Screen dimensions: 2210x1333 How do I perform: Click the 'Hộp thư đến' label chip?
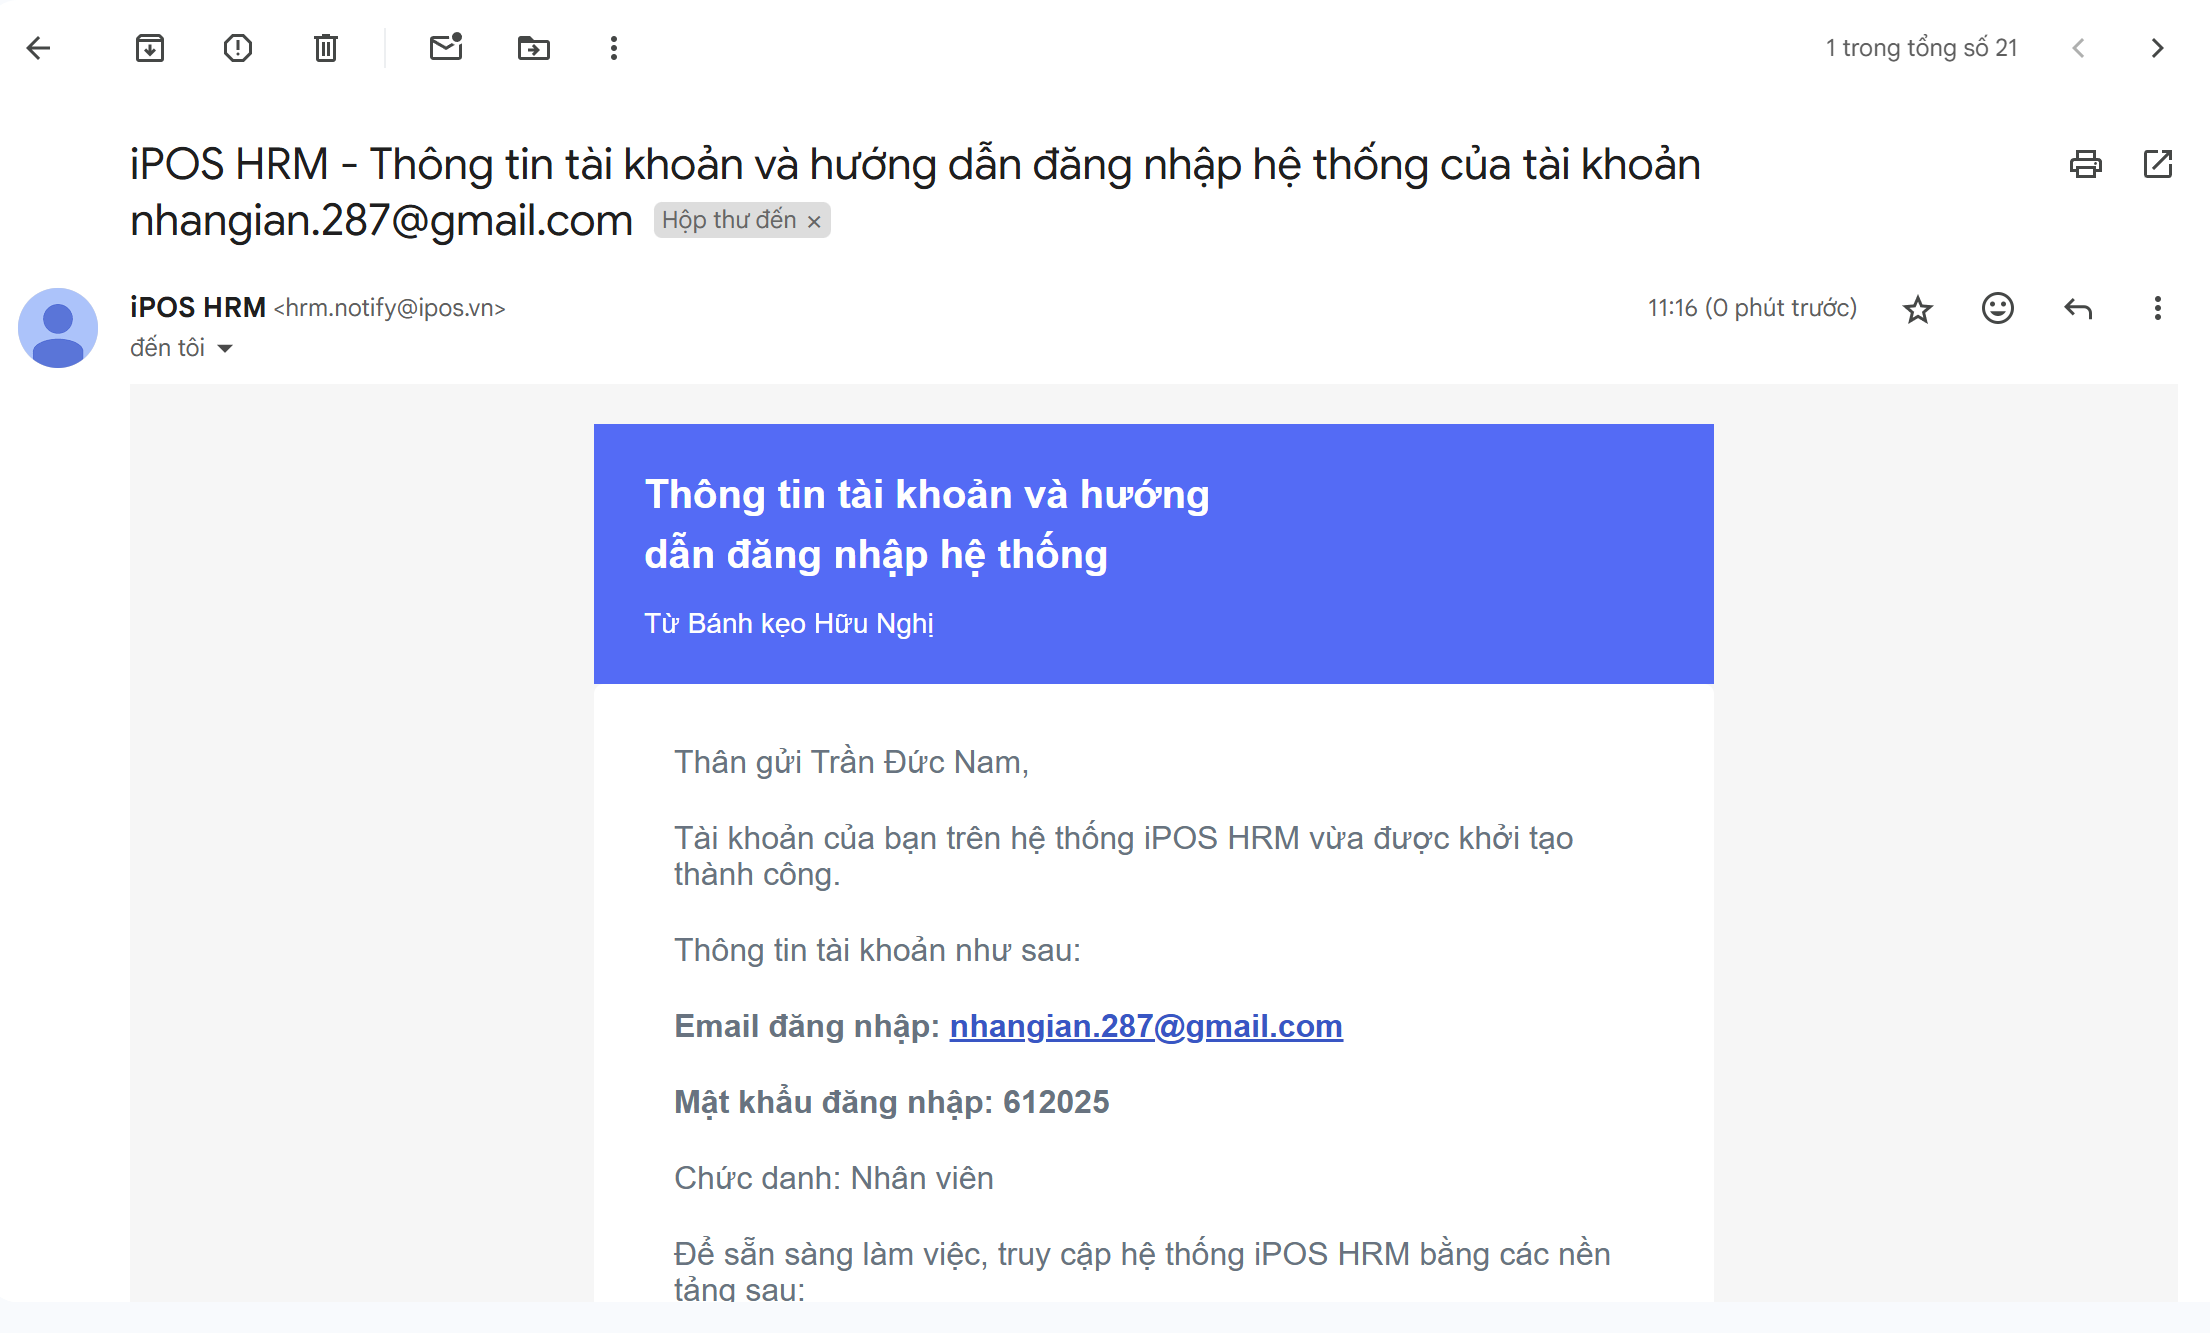pos(729,220)
